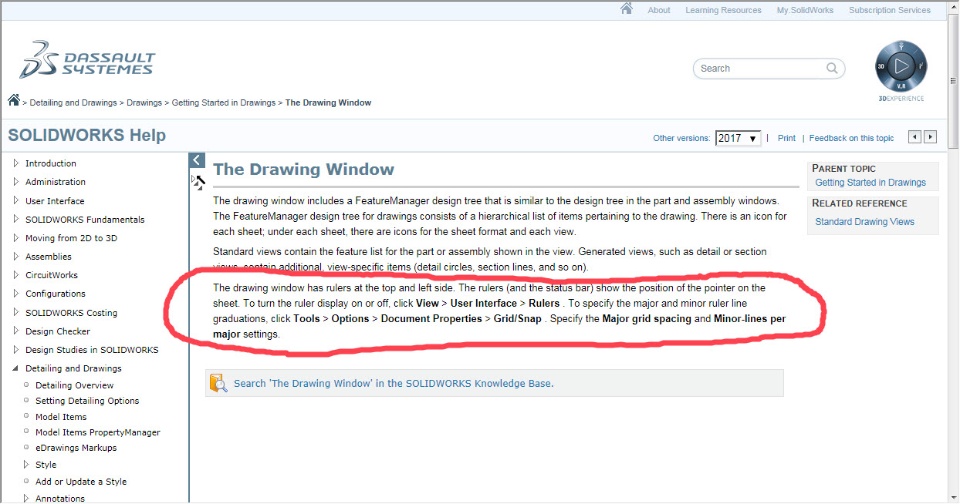The image size is (960, 504).
Task: Click the Drawings breadcrumb
Action: pos(144,103)
